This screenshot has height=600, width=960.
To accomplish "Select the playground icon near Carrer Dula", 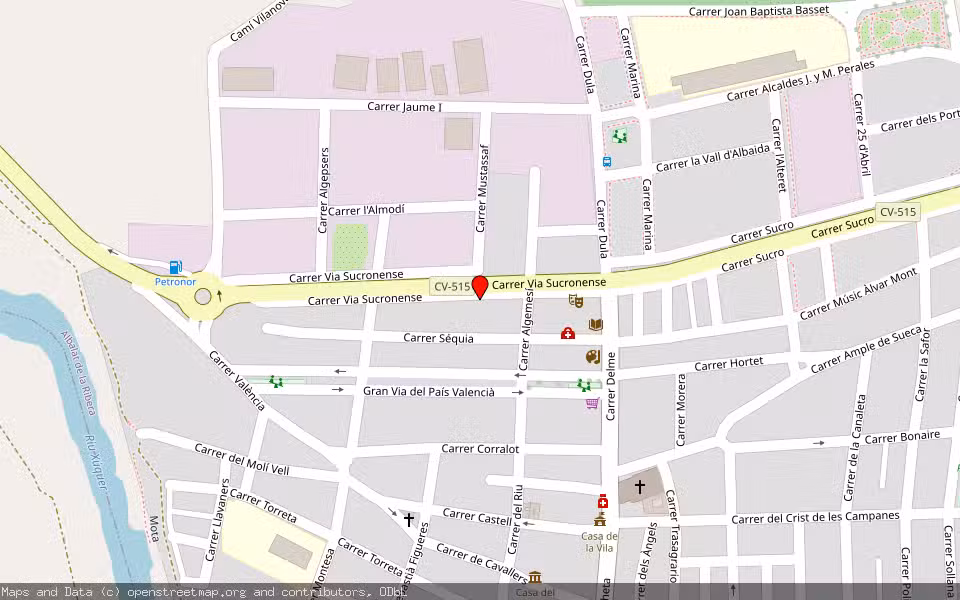I will [620, 136].
